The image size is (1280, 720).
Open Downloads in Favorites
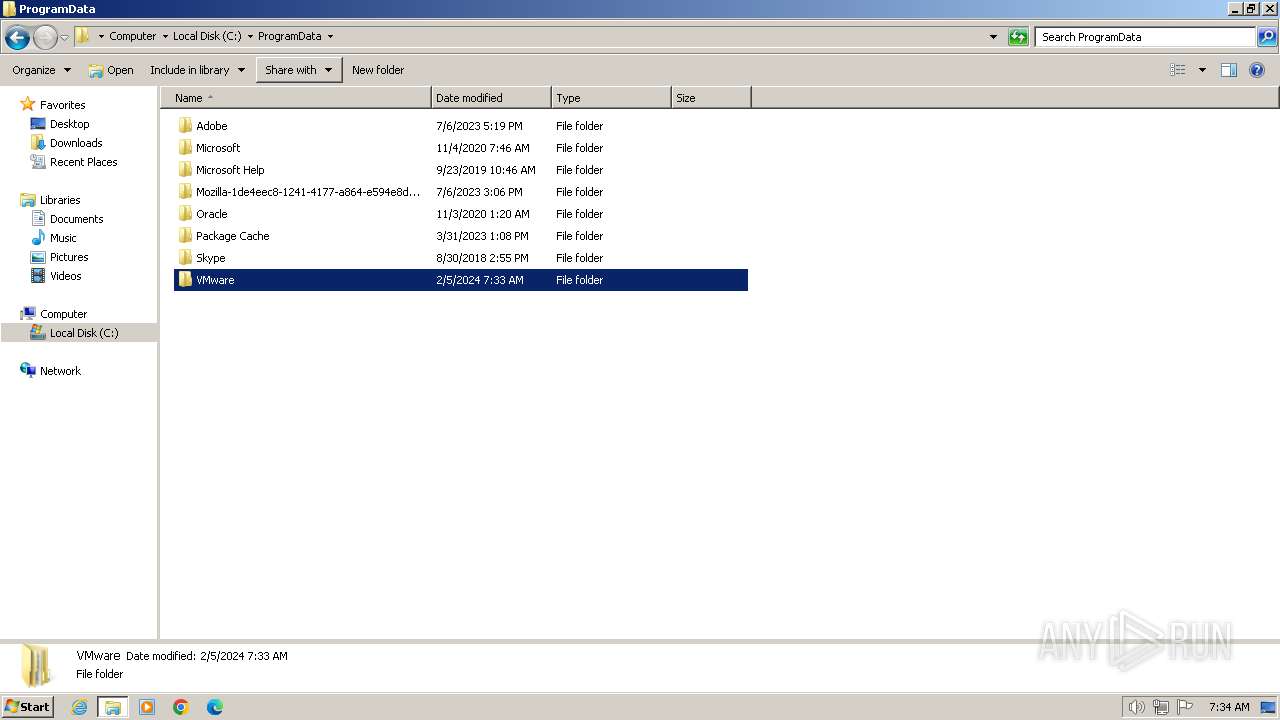(76, 143)
